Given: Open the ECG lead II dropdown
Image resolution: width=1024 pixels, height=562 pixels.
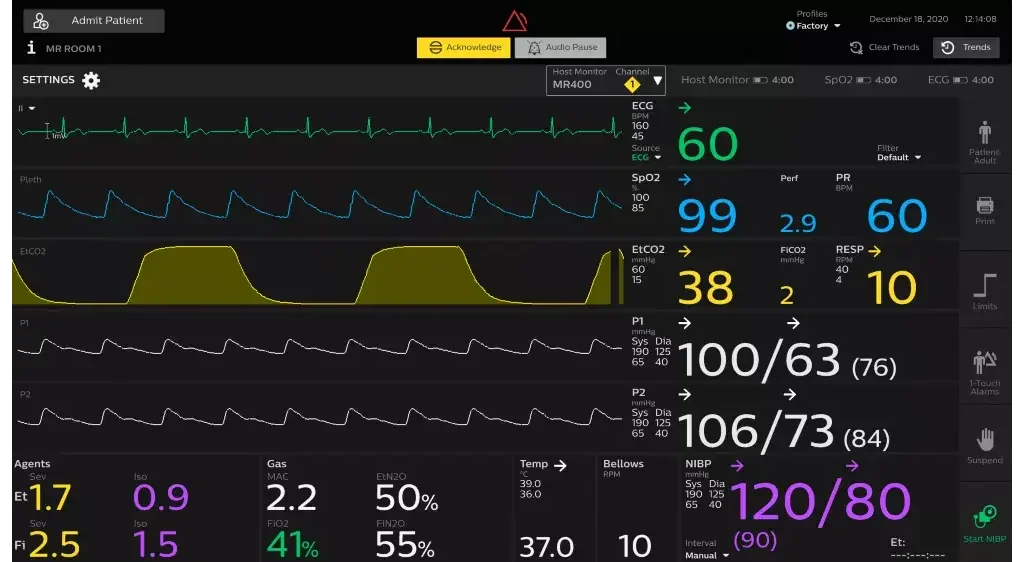Looking at the screenshot, I should [x=27, y=108].
